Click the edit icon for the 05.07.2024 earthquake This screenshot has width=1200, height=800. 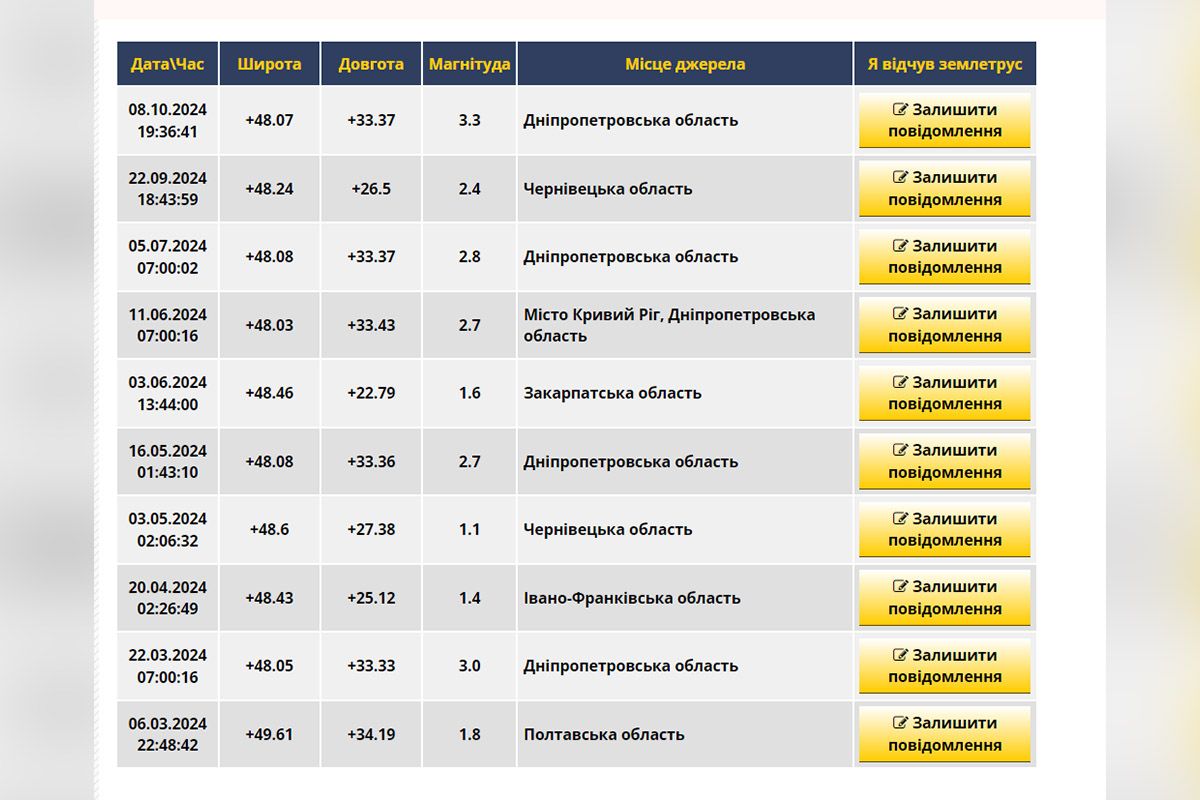point(900,246)
